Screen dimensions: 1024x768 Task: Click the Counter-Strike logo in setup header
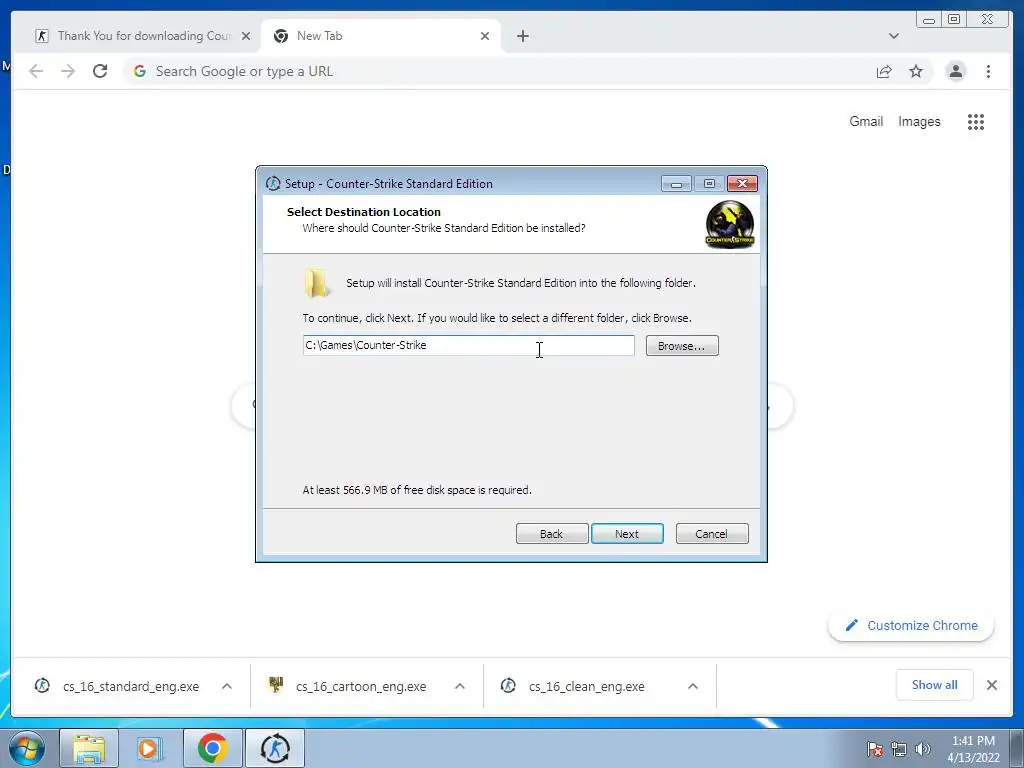(x=729, y=225)
